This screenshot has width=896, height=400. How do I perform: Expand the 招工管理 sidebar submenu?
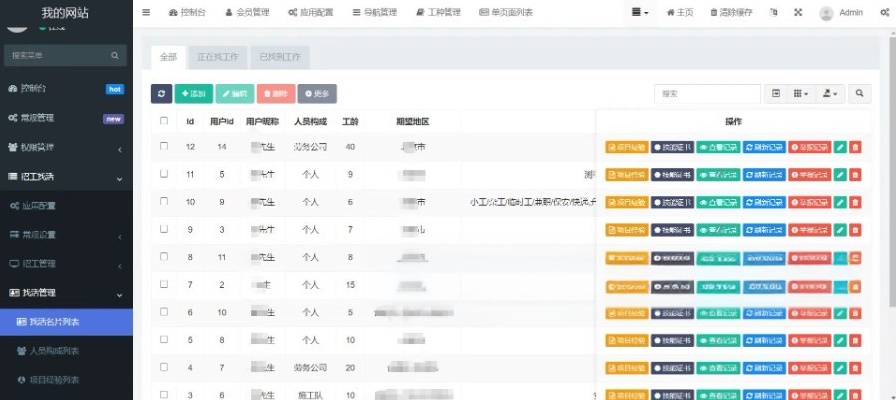[x=66, y=264]
